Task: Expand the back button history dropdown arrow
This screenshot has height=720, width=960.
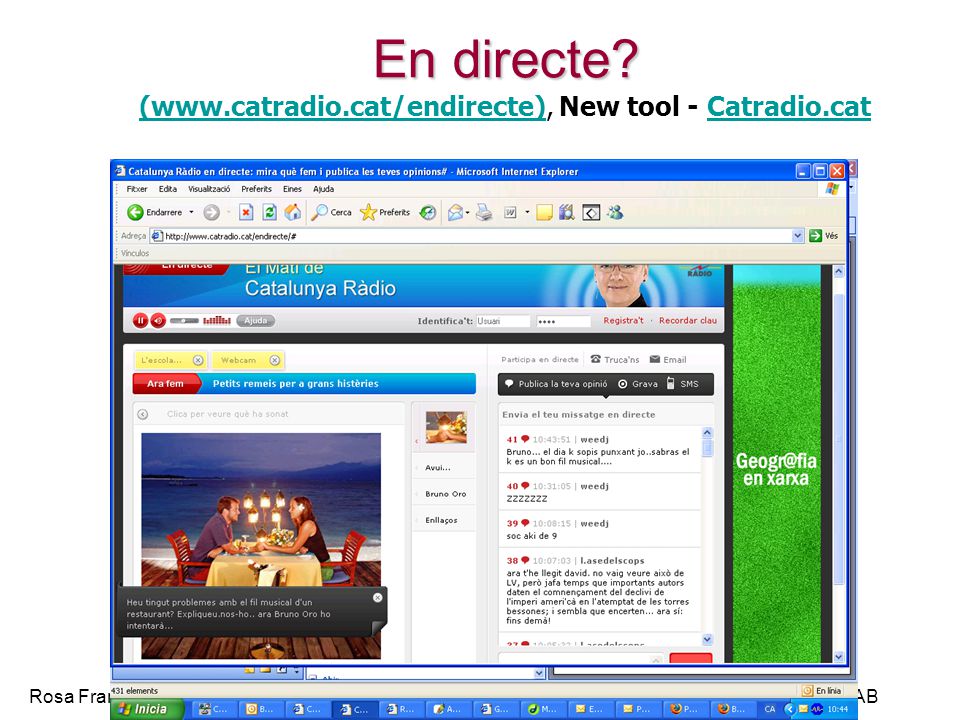Action: pyautogui.click(x=191, y=212)
